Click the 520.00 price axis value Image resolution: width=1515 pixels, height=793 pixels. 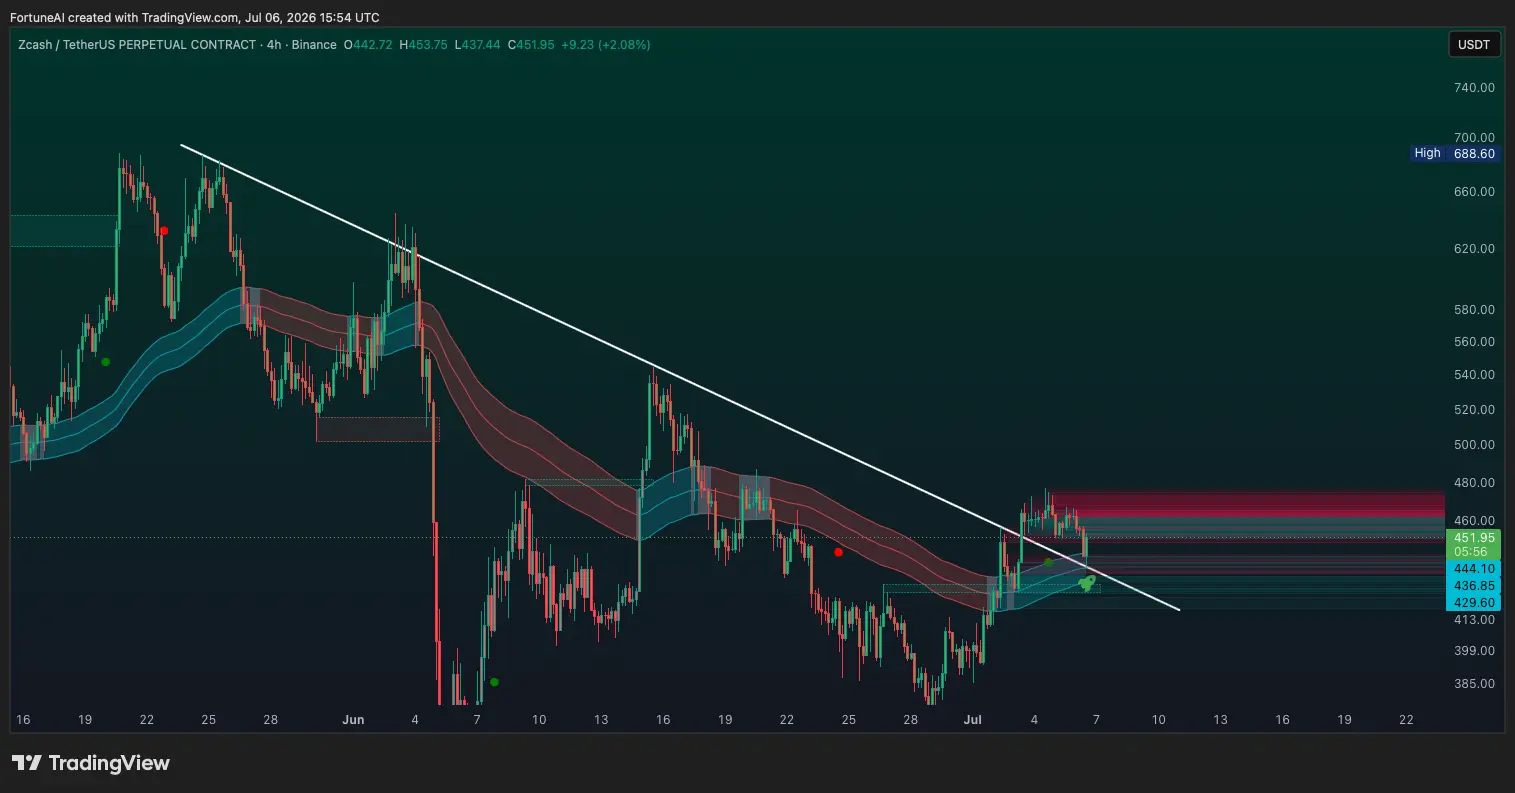click(x=1474, y=410)
